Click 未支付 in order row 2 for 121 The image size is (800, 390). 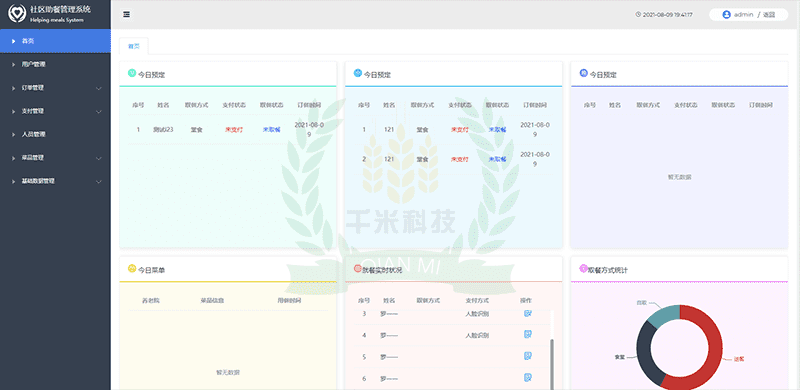click(x=460, y=159)
